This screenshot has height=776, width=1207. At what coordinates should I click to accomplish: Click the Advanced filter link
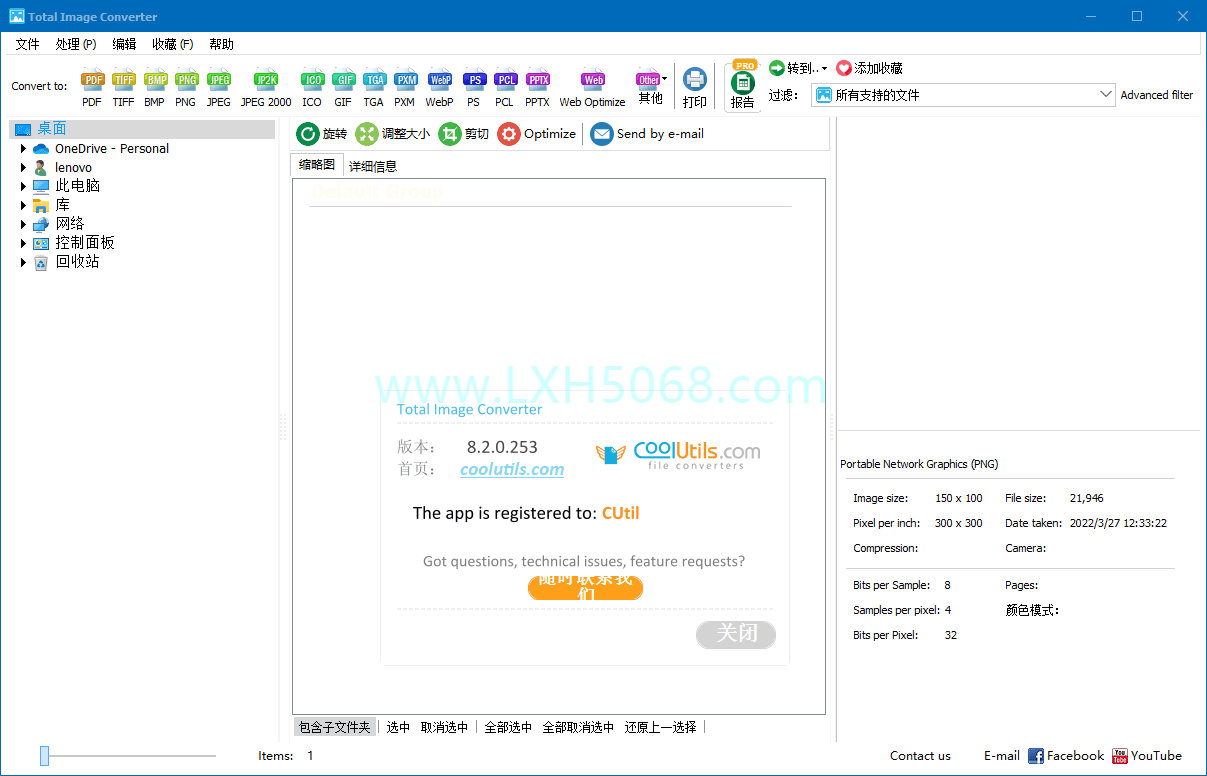1157,95
